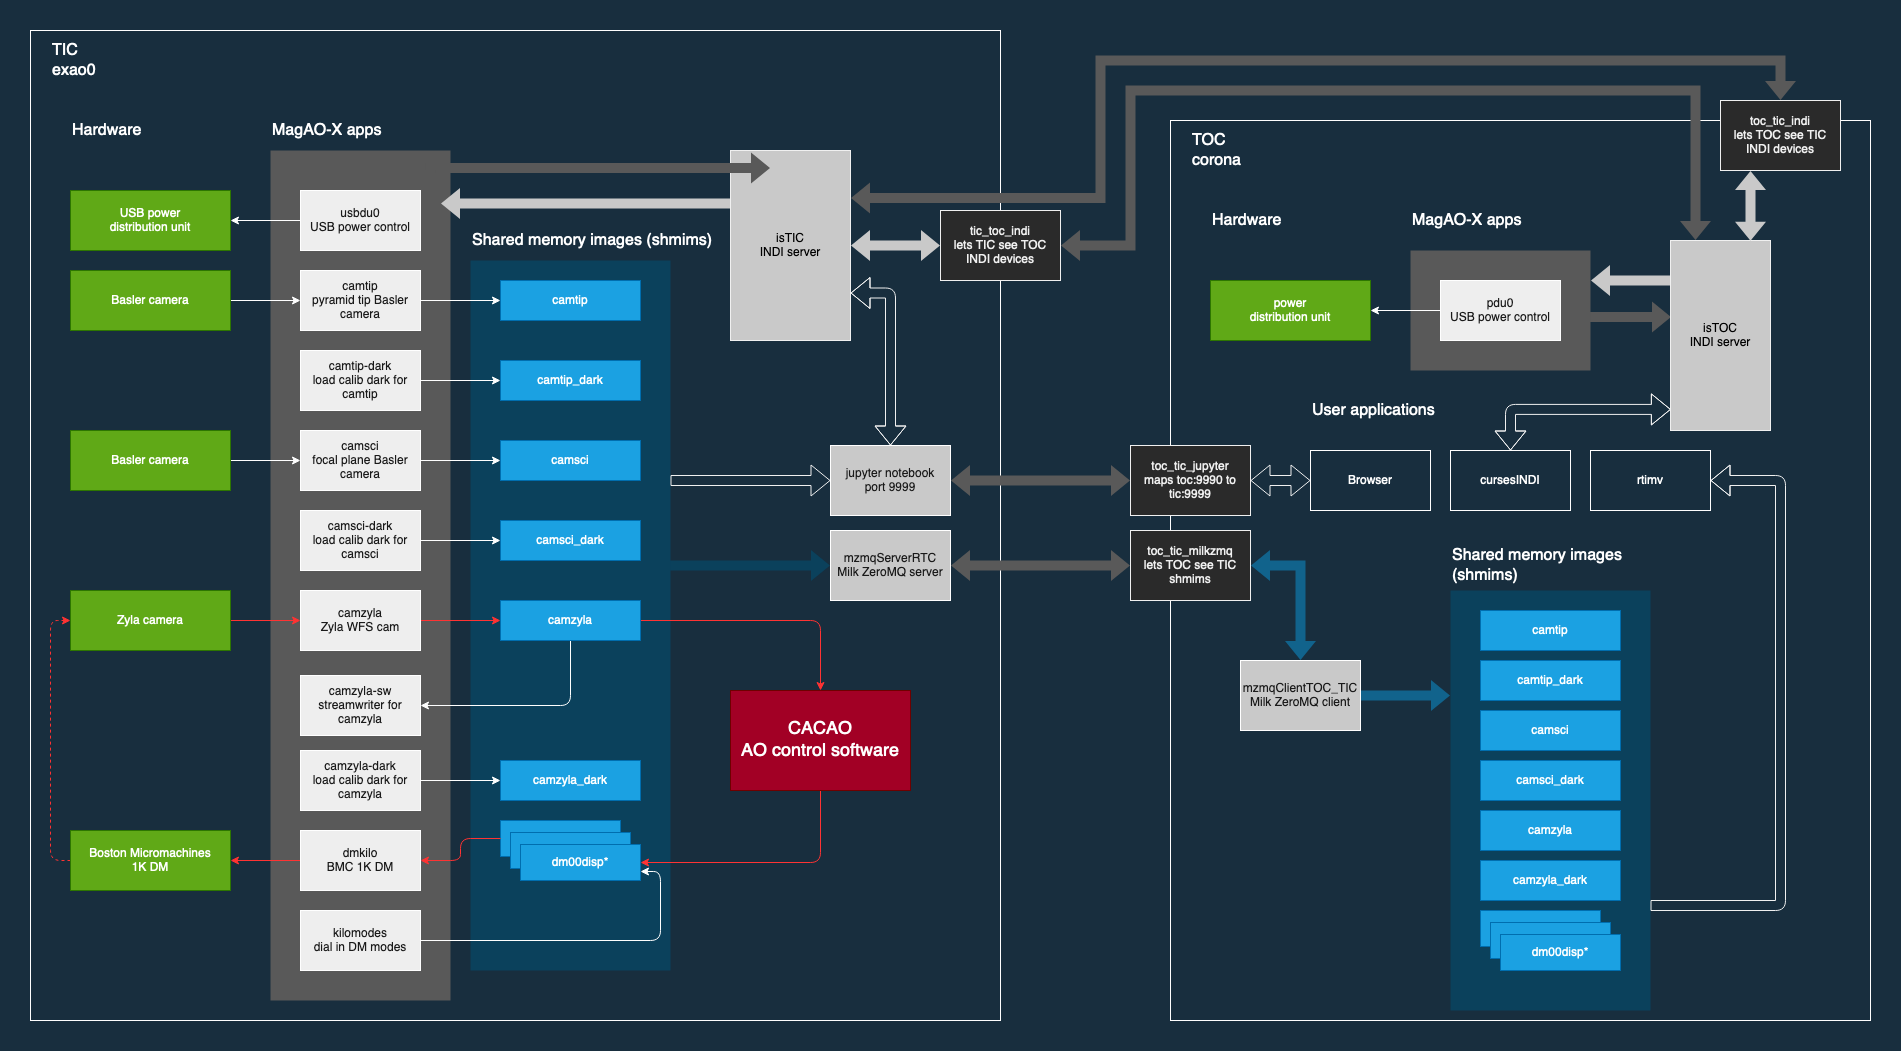
Task: Click the 'User applications' heading
Action: 1373,409
